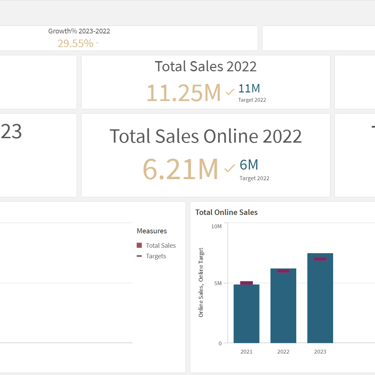
Task: Open the Total Sales 2022 KPI value
Action: [x=184, y=92]
